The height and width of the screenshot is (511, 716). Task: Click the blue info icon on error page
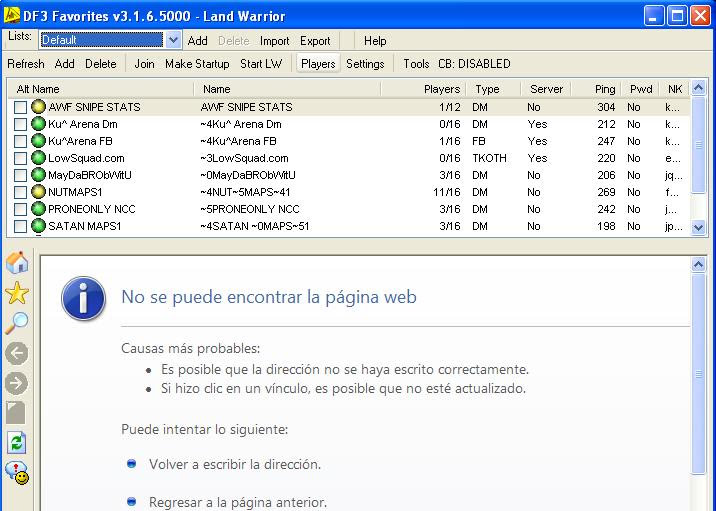[84, 298]
